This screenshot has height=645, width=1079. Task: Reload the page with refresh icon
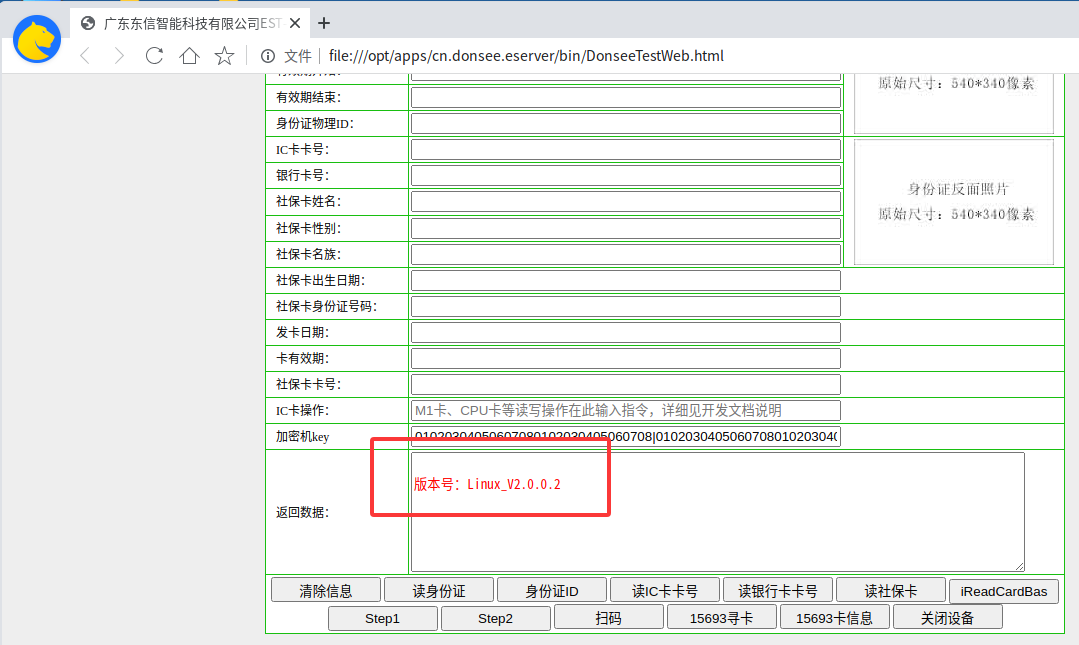tap(154, 56)
